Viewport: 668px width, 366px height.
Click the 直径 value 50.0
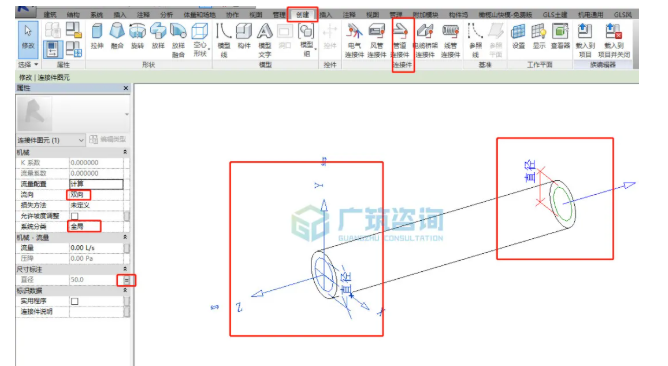click(96, 280)
